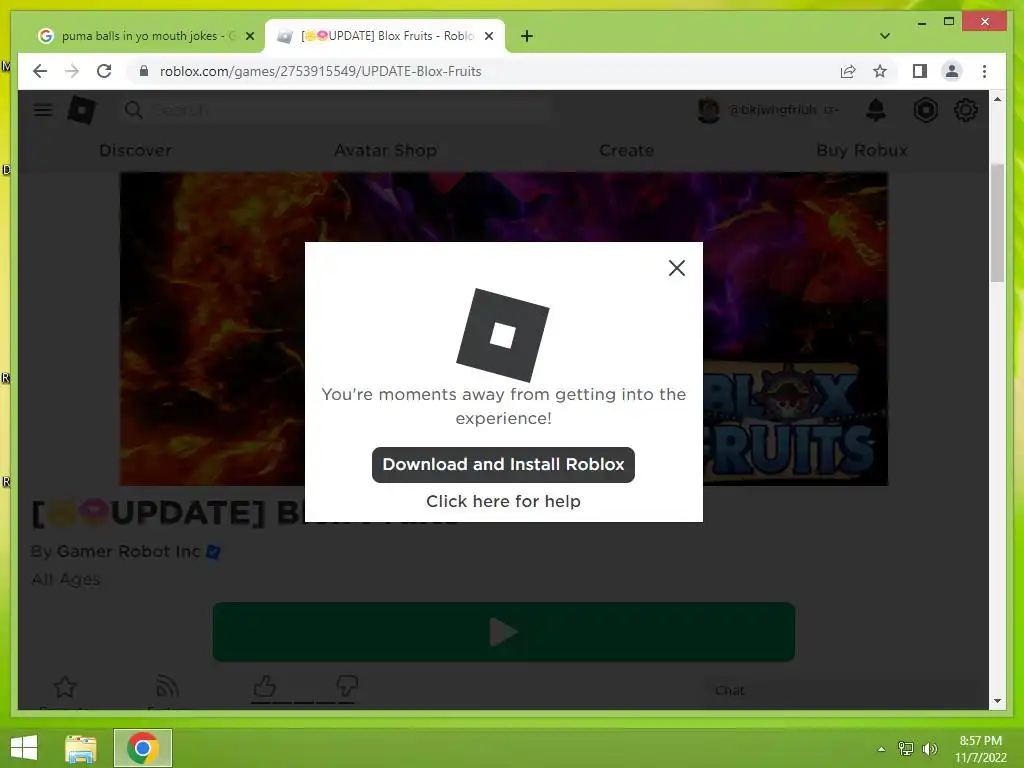Click the All Ages text

66,579
